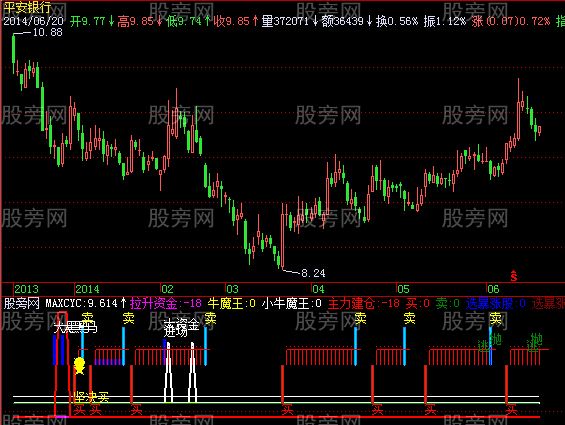
Task: Click the volume 量372071 figure
Action: pyautogui.click(x=285, y=21)
